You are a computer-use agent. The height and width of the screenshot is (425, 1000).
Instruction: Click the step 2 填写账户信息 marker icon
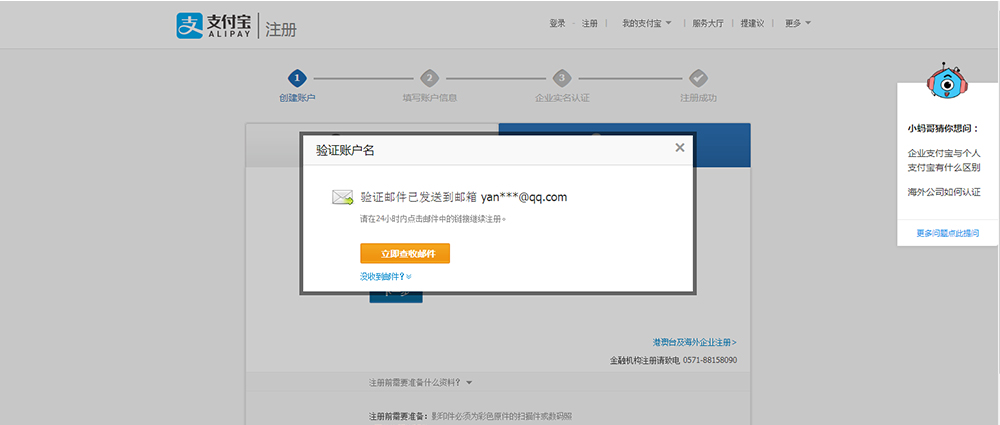429,78
